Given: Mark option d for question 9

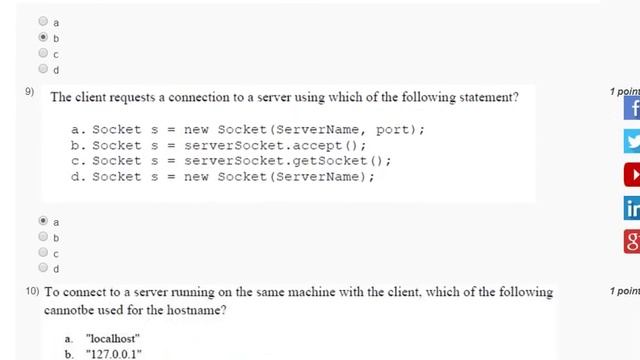Looking at the screenshot, I should 43,268.
